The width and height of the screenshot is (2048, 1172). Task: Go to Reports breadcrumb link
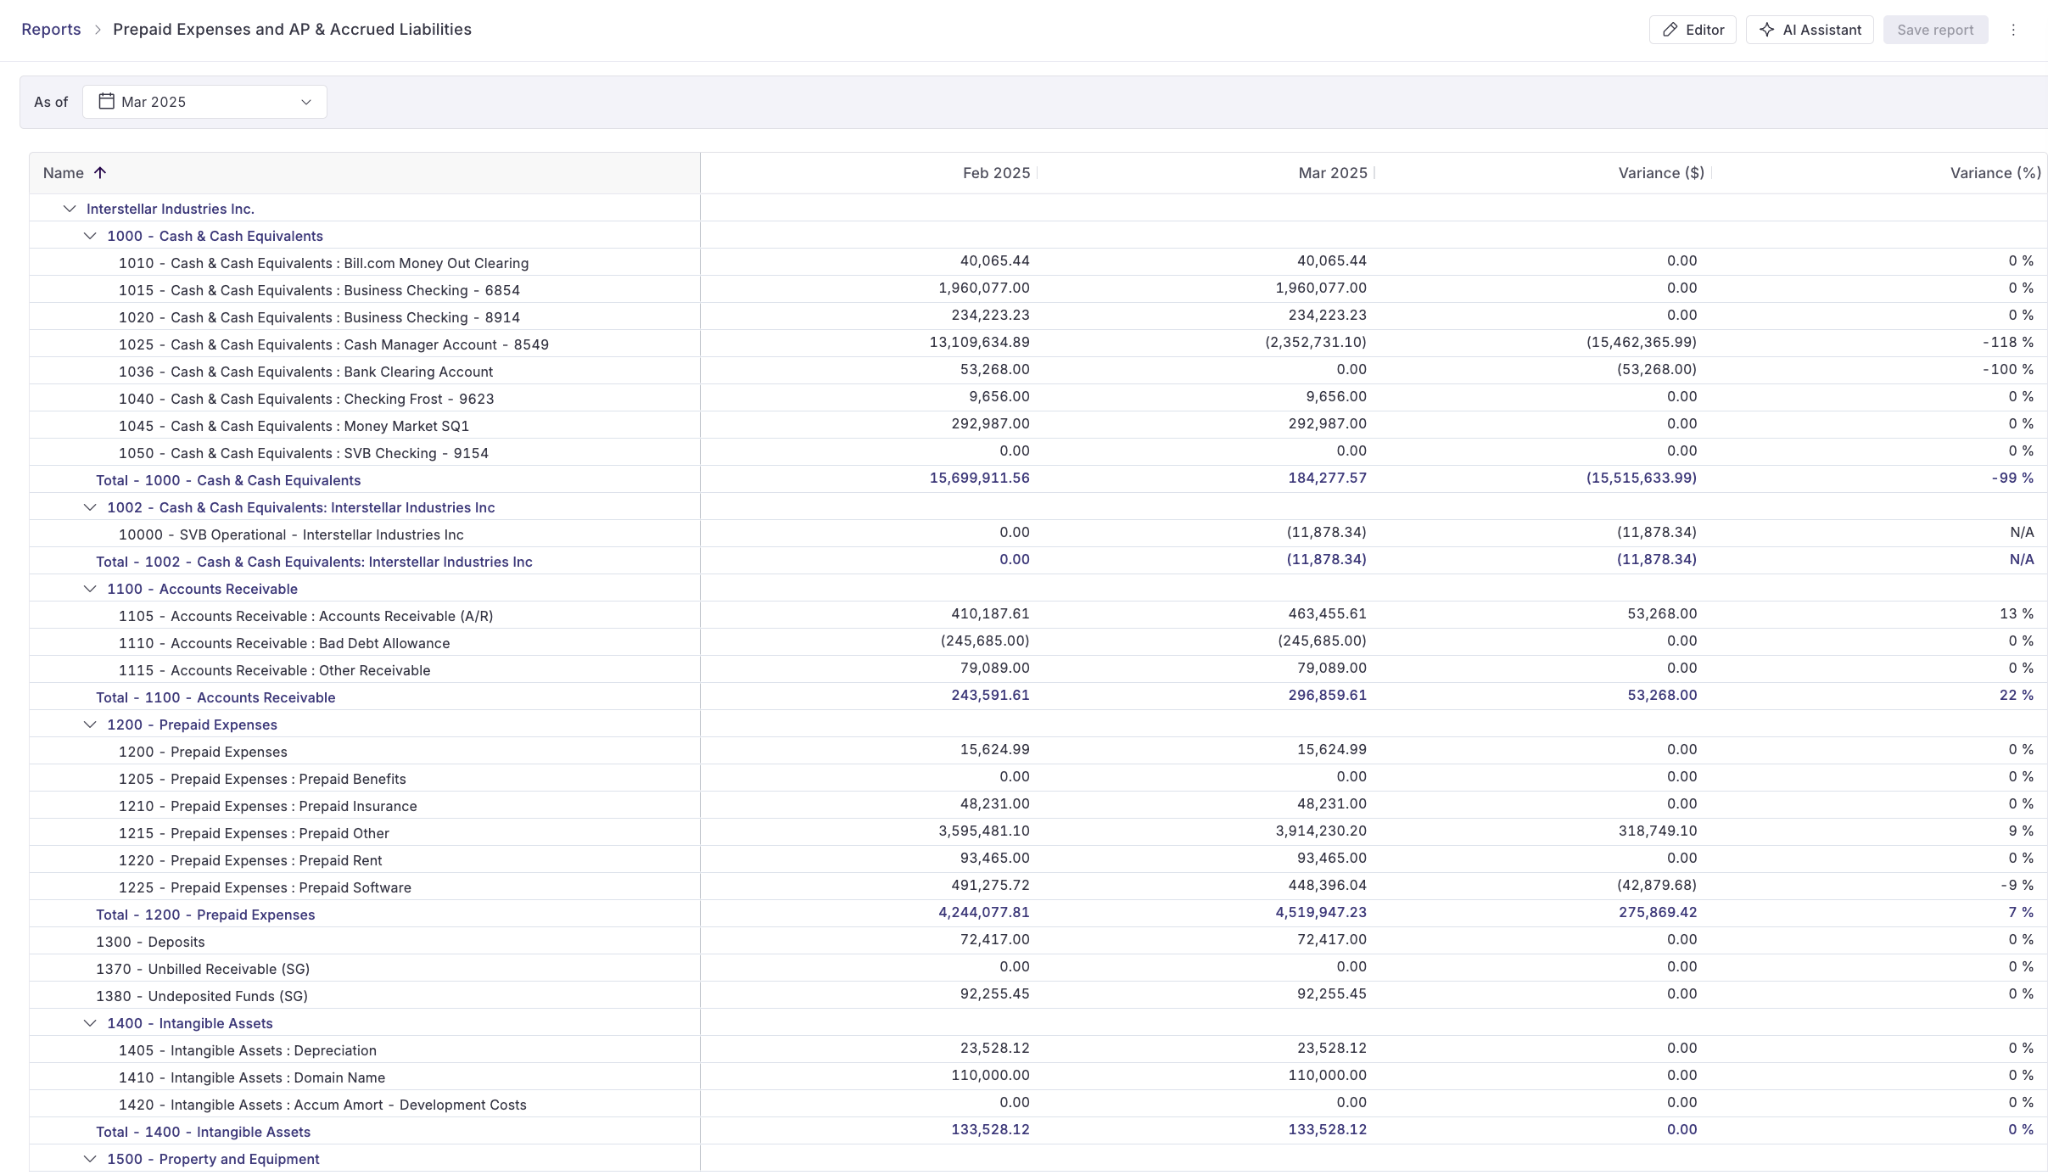[51, 30]
